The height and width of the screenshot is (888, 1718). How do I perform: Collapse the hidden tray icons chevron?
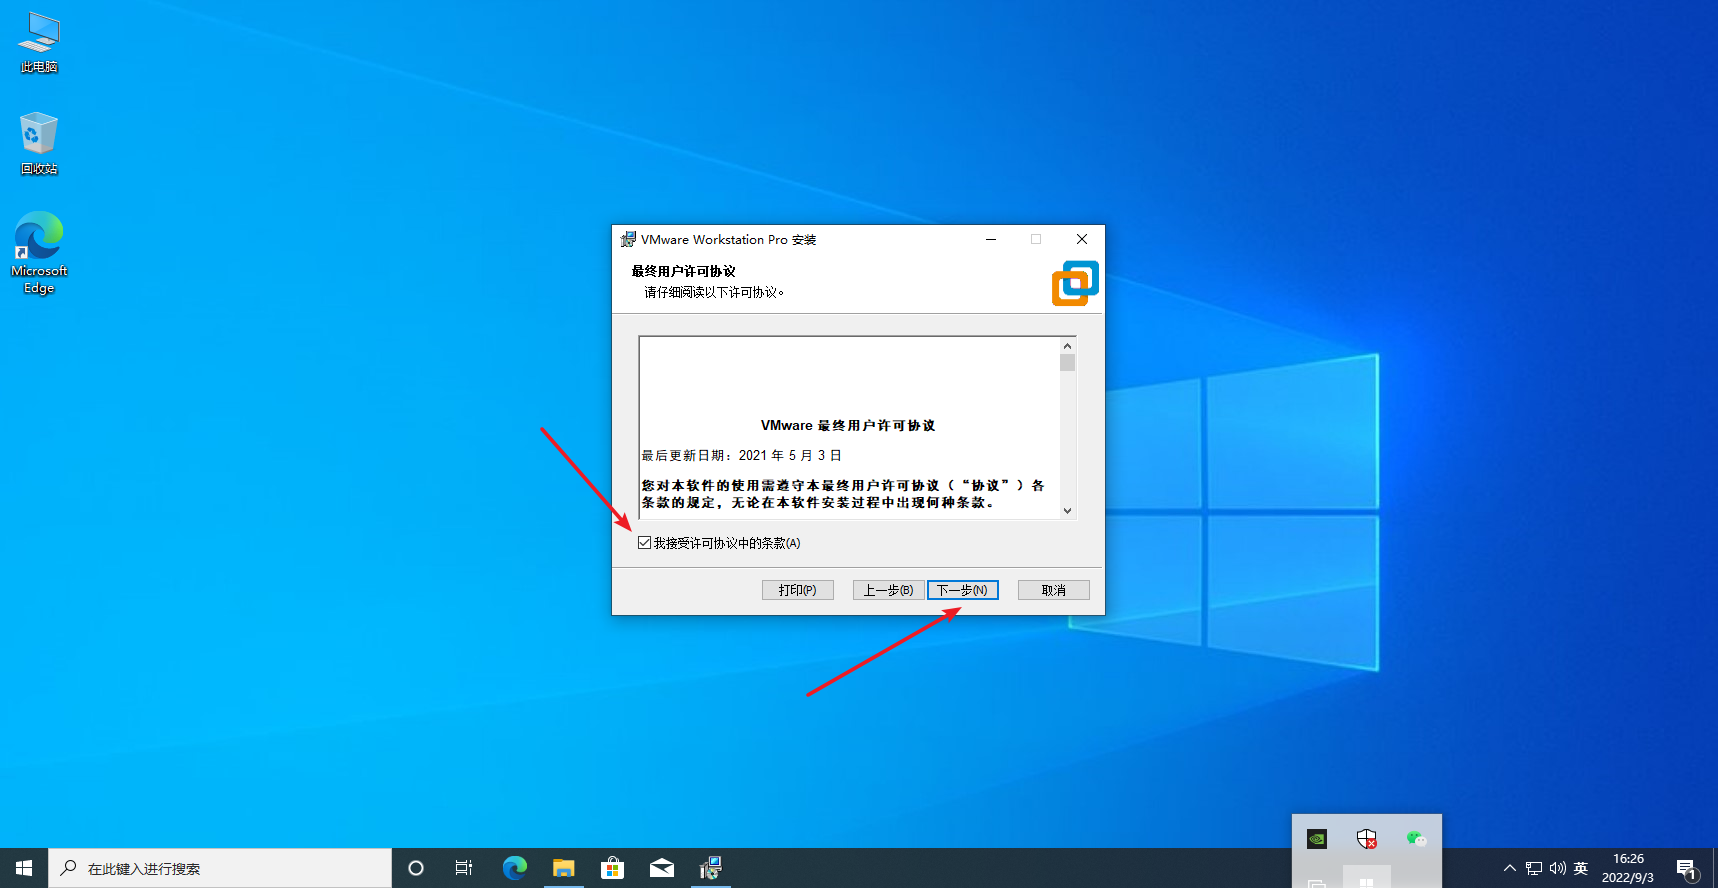pos(1510,868)
